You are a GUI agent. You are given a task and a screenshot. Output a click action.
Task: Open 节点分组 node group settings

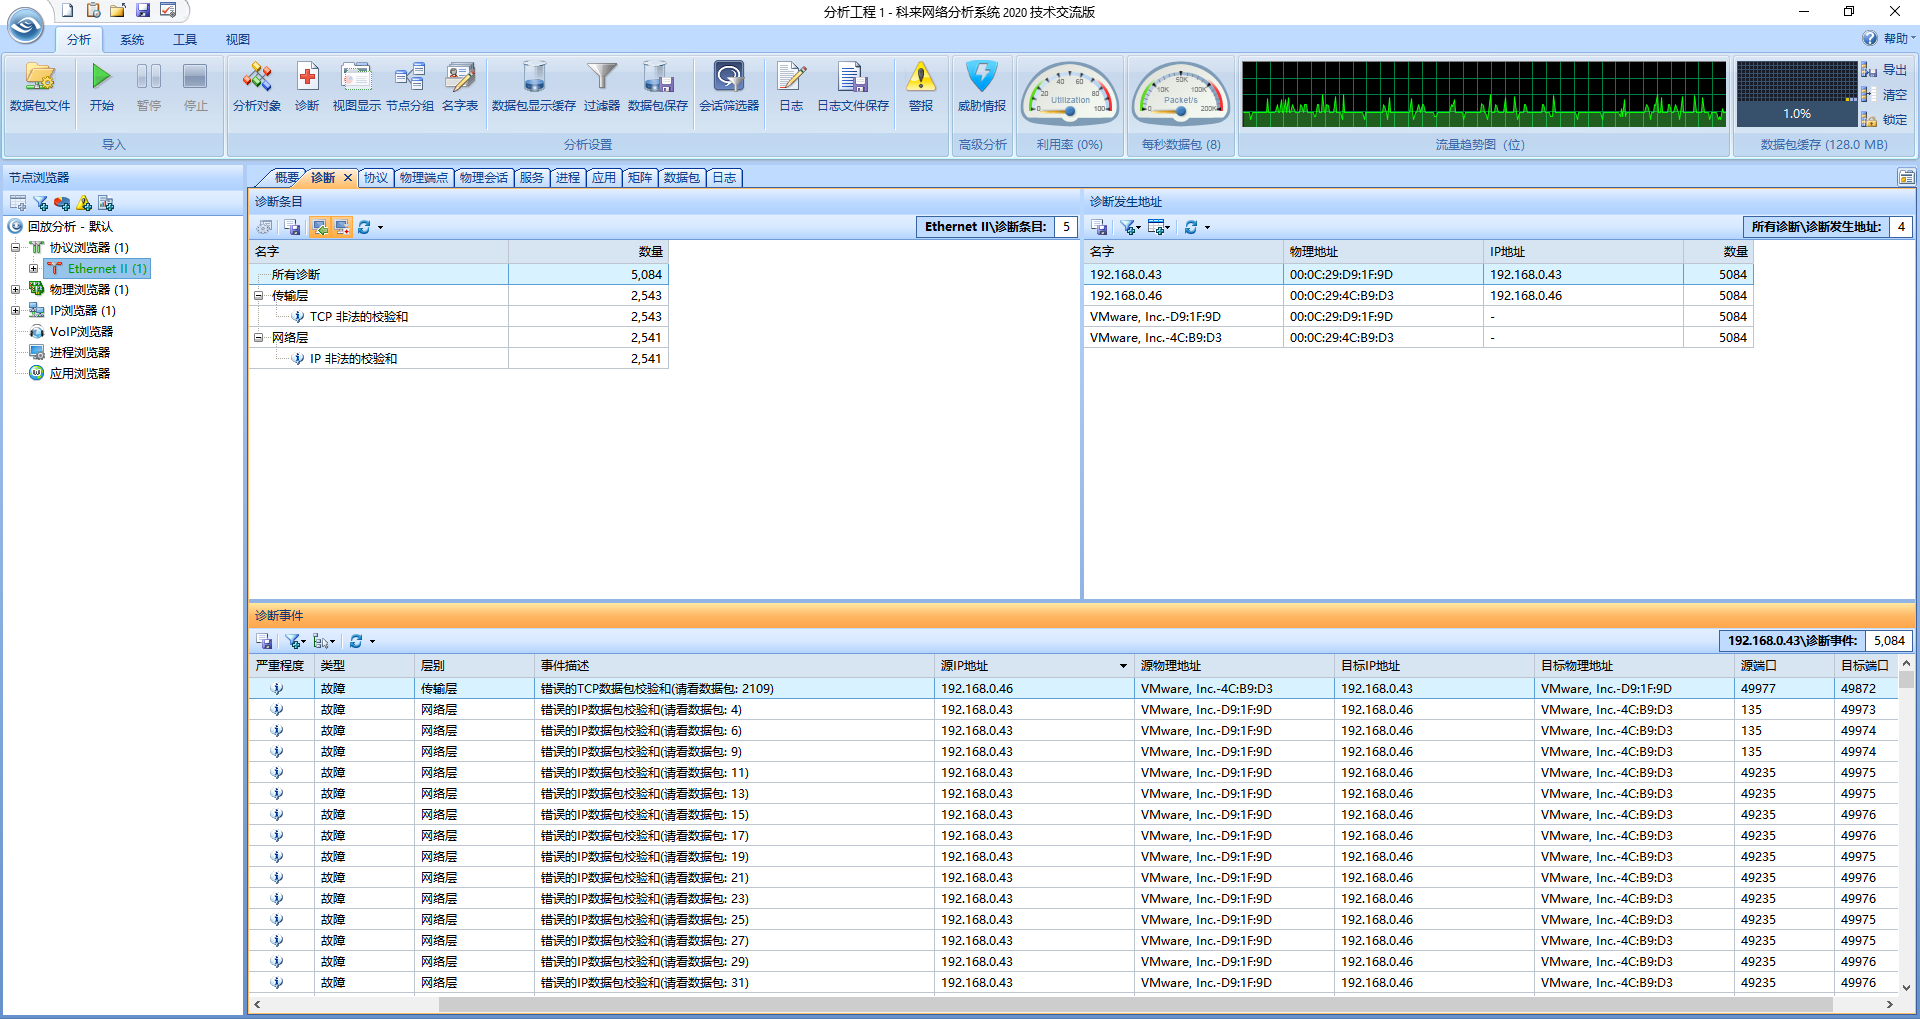tap(410, 88)
